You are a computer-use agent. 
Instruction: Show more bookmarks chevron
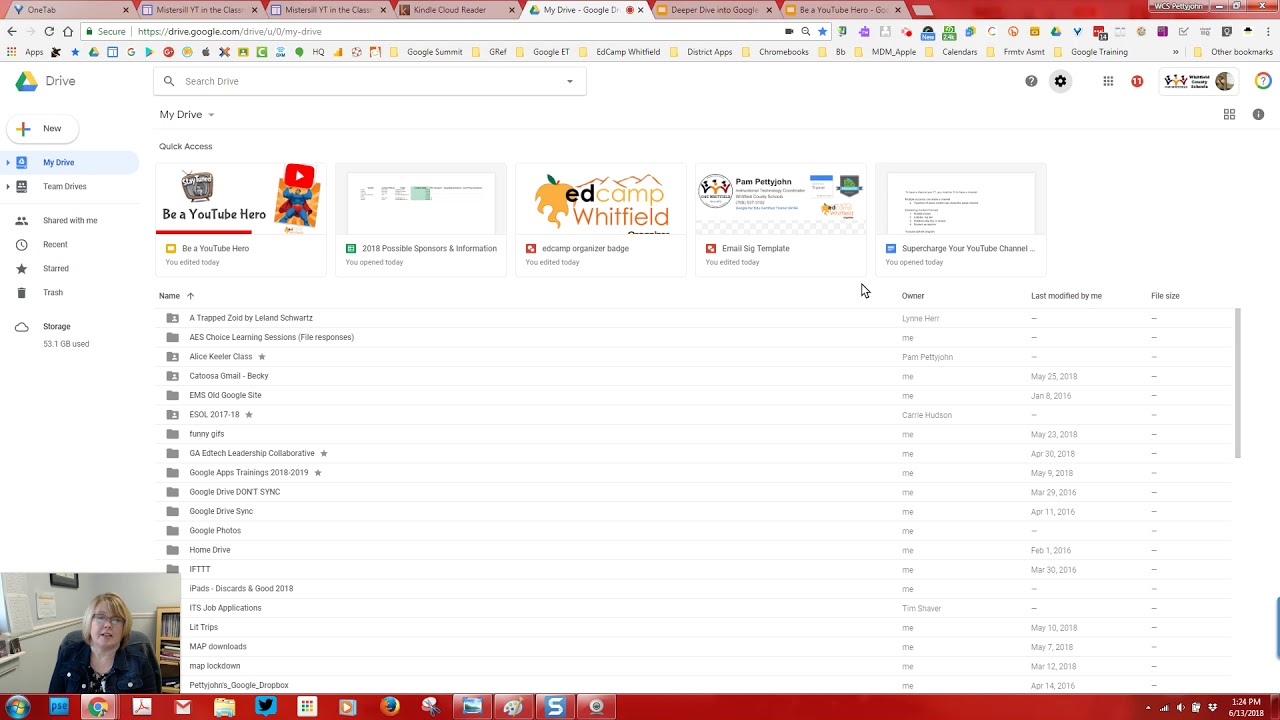(1176, 52)
